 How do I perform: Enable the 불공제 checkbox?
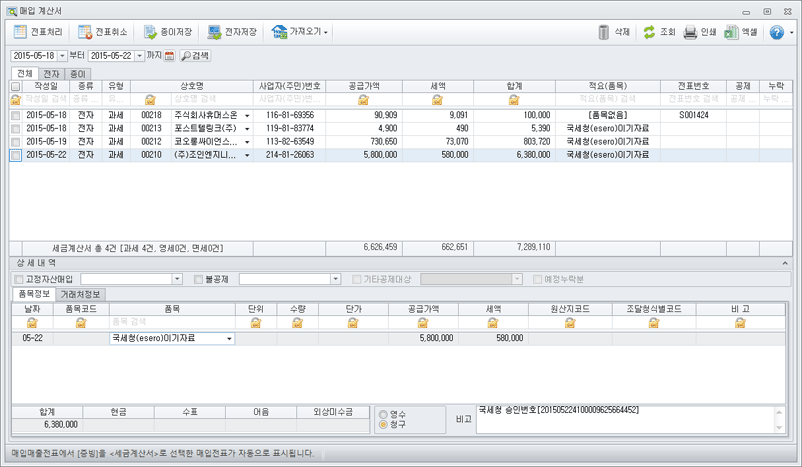(197, 279)
